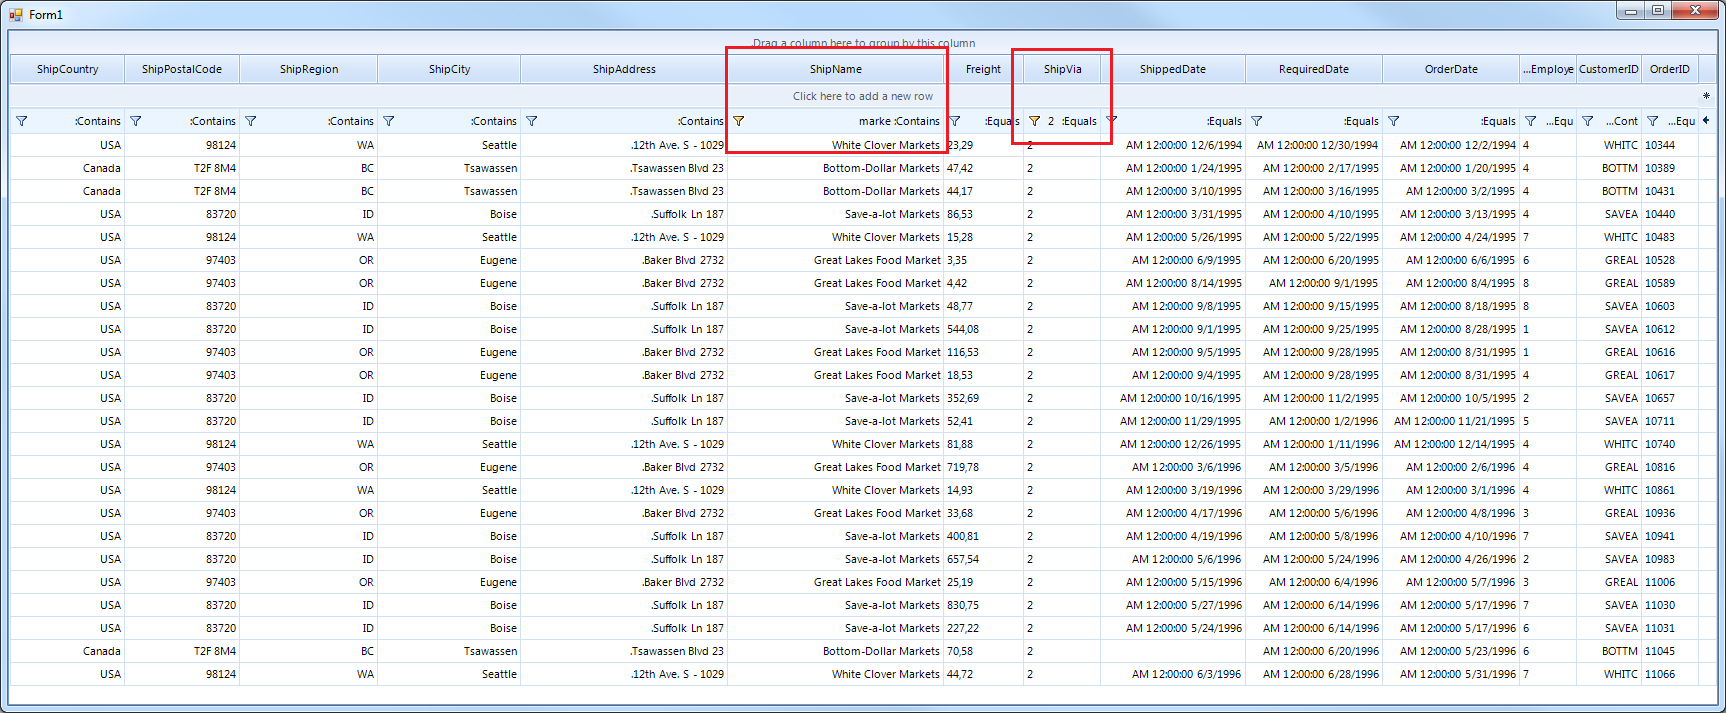Viewport: 1726px width, 713px height.
Task: Sort by the ShipAddress column header
Action: (x=624, y=69)
